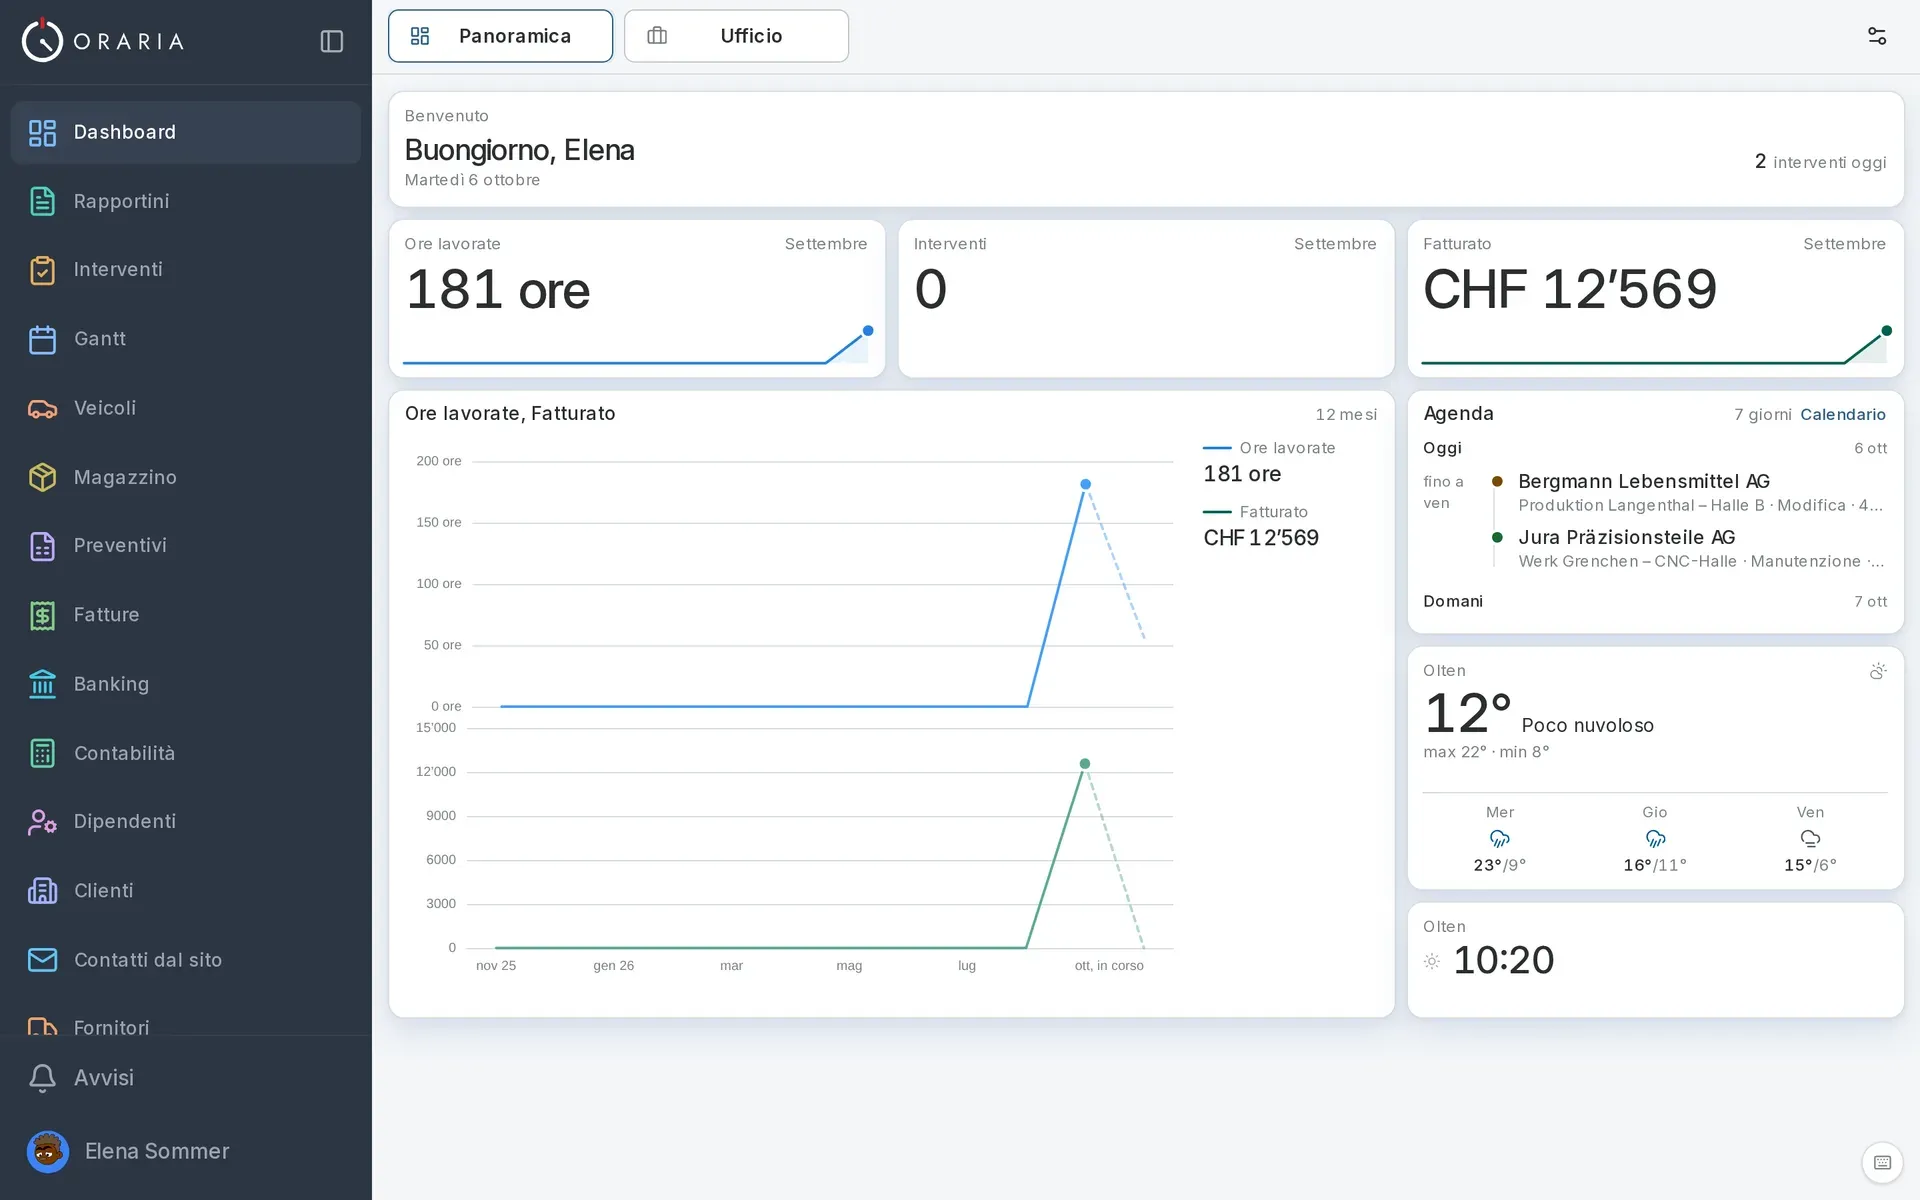
Task: Click the '12 mesi' chart range label
Action: (x=1346, y=414)
